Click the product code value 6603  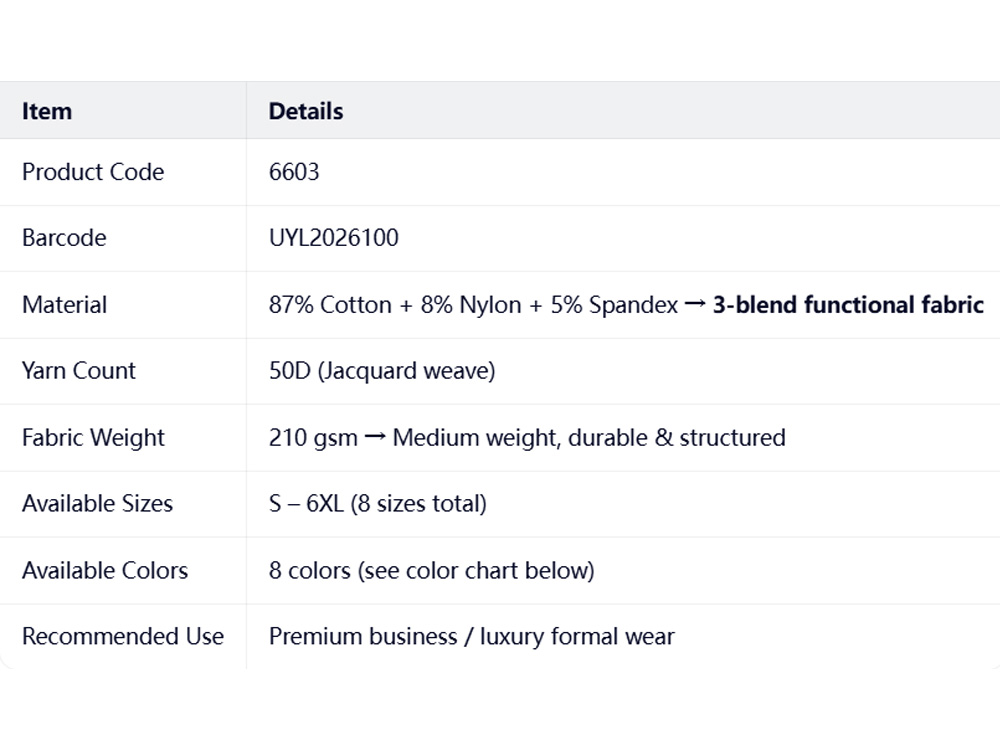tap(294, 172)
